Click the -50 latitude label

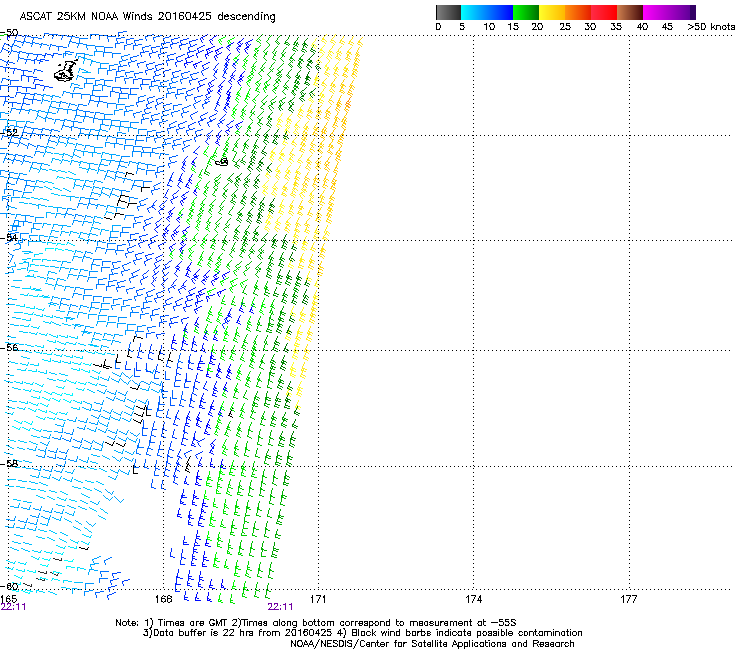[9, 33]
